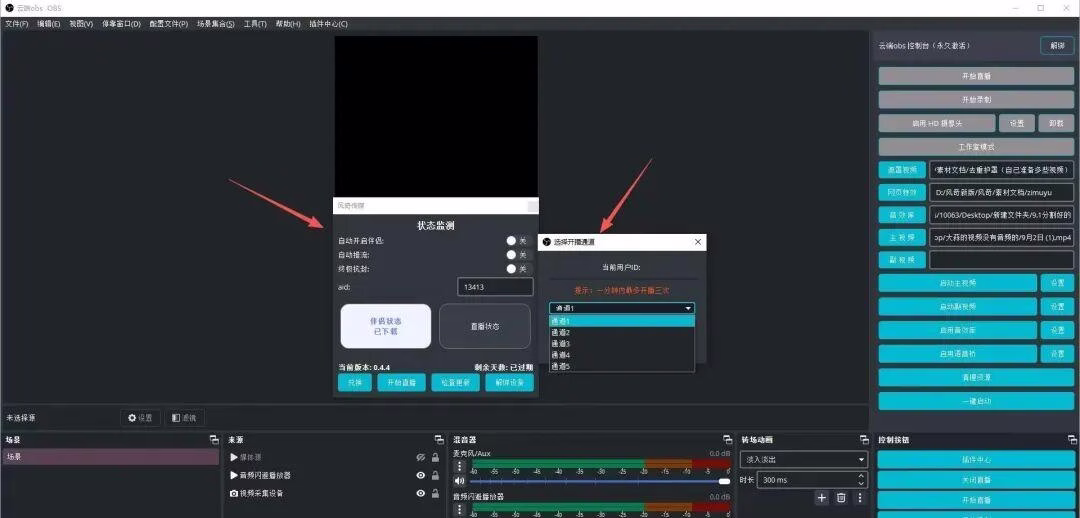Viewport: 1080px width, 518px height.
Task: Pop out the 场景 dock panel
Action: click(214, 439)
